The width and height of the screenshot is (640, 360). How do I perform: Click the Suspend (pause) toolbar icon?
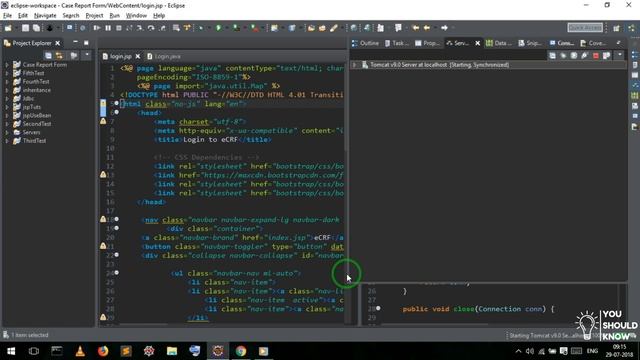tap(108, 28)
